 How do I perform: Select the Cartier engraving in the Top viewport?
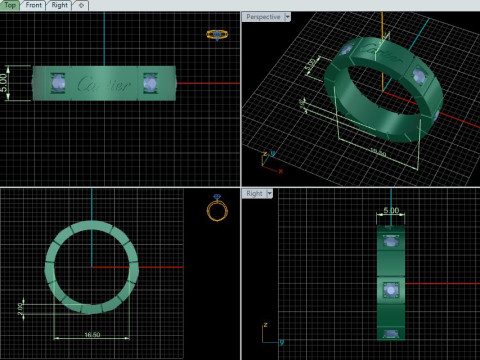[103, 84]
